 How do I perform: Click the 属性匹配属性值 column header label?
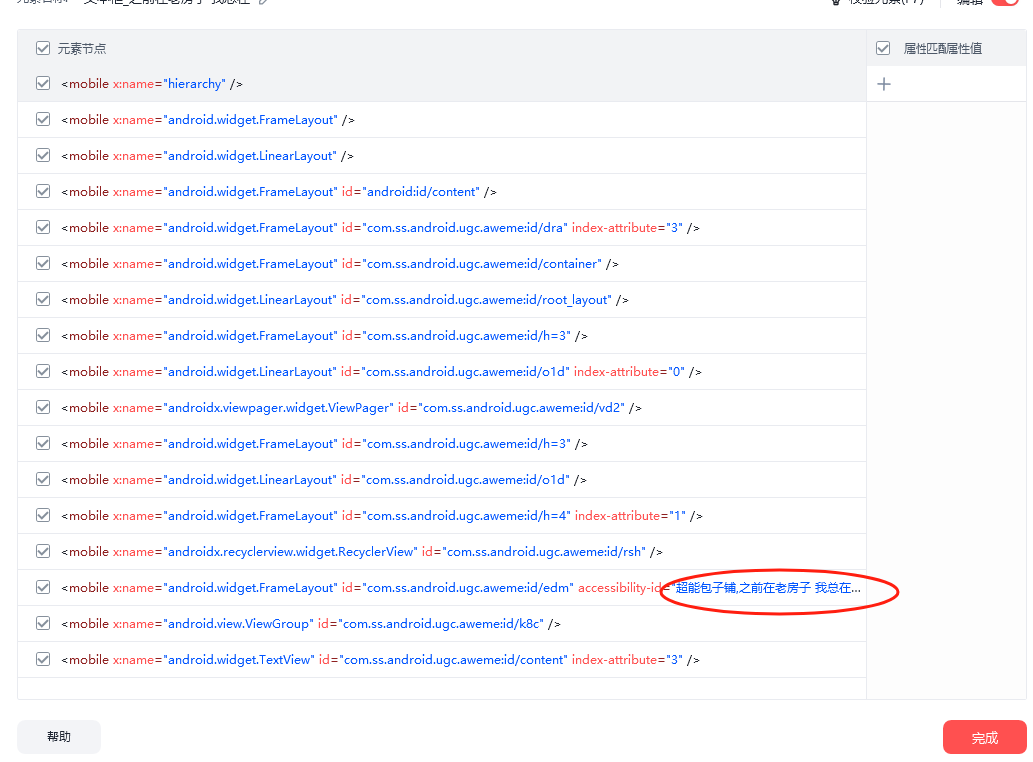pyautogui.click(x=943, y=48)
